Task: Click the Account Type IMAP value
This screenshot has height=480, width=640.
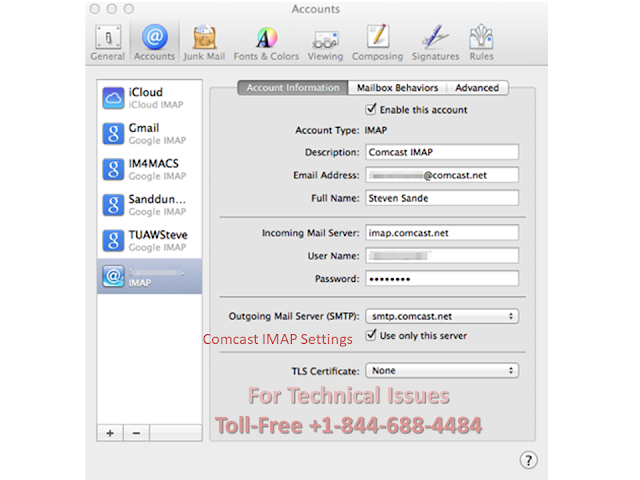Action: pos(376,130)
